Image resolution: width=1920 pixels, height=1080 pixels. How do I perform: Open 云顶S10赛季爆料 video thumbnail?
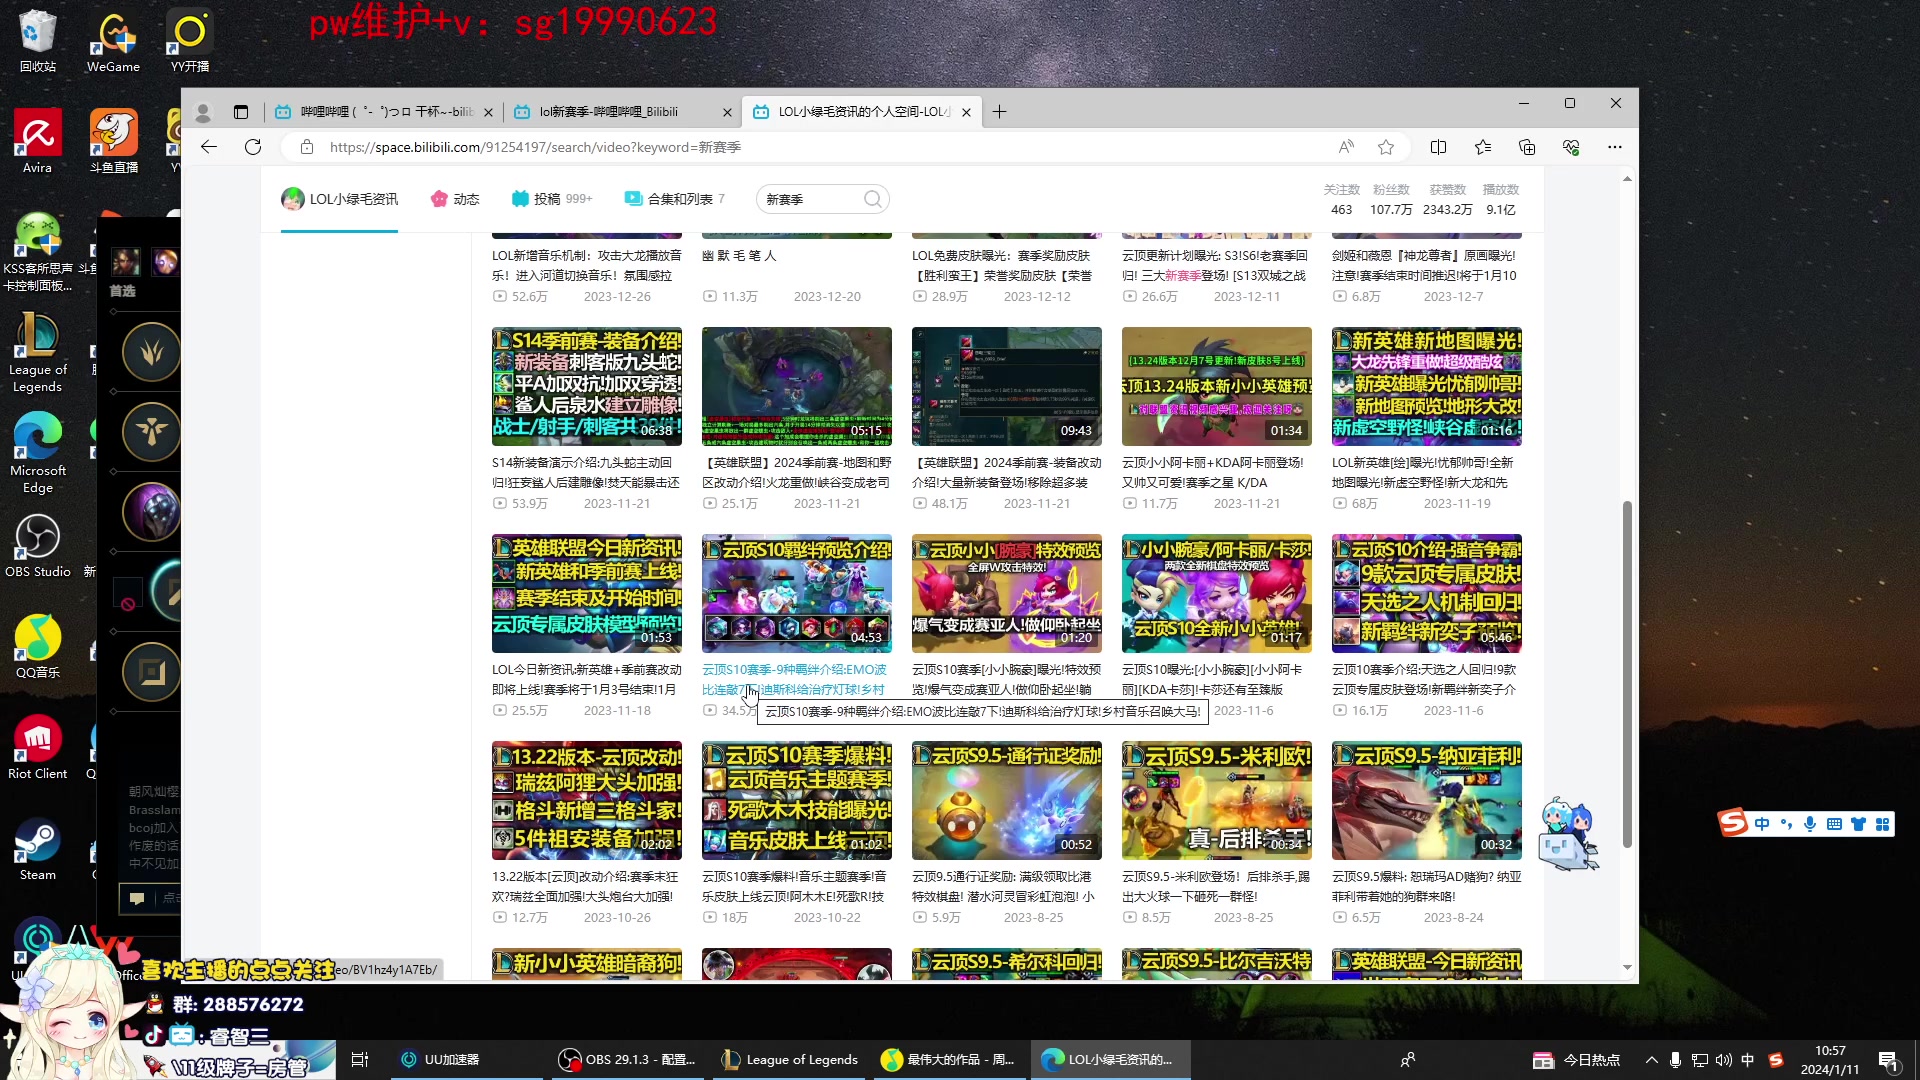coord(797,800)
